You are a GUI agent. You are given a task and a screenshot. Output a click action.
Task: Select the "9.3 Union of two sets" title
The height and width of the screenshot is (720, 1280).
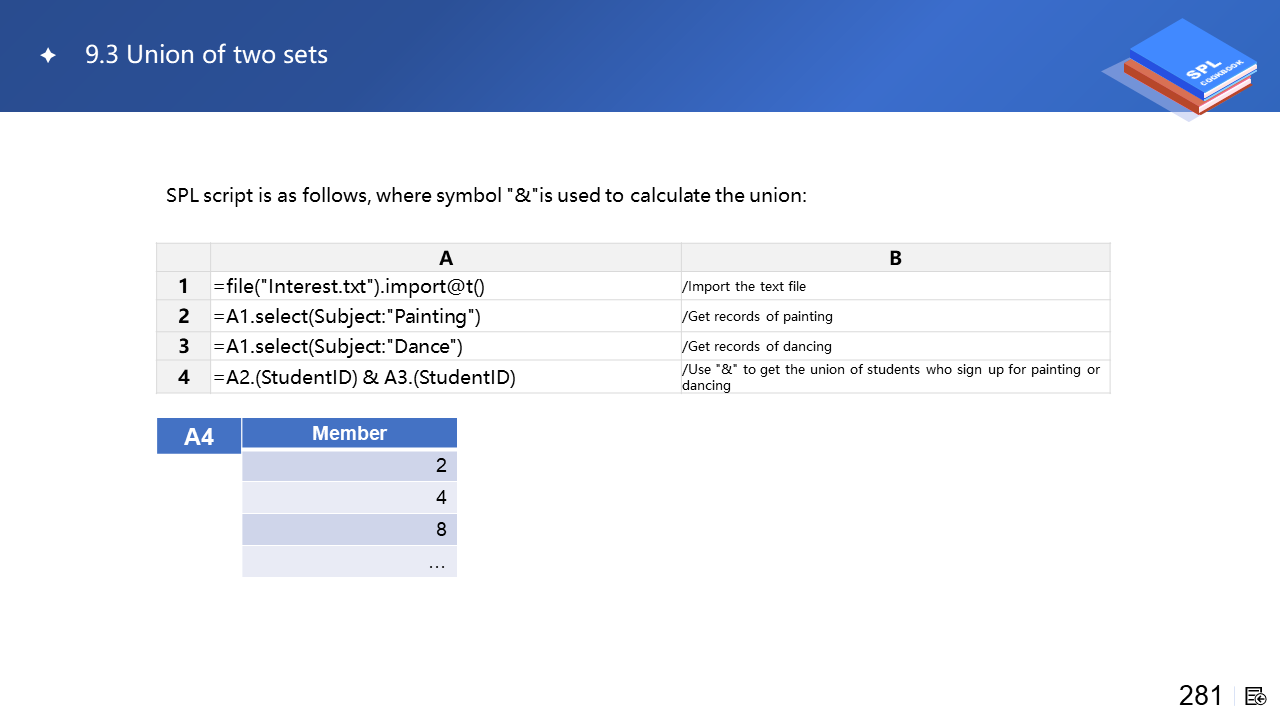point(207,55)
